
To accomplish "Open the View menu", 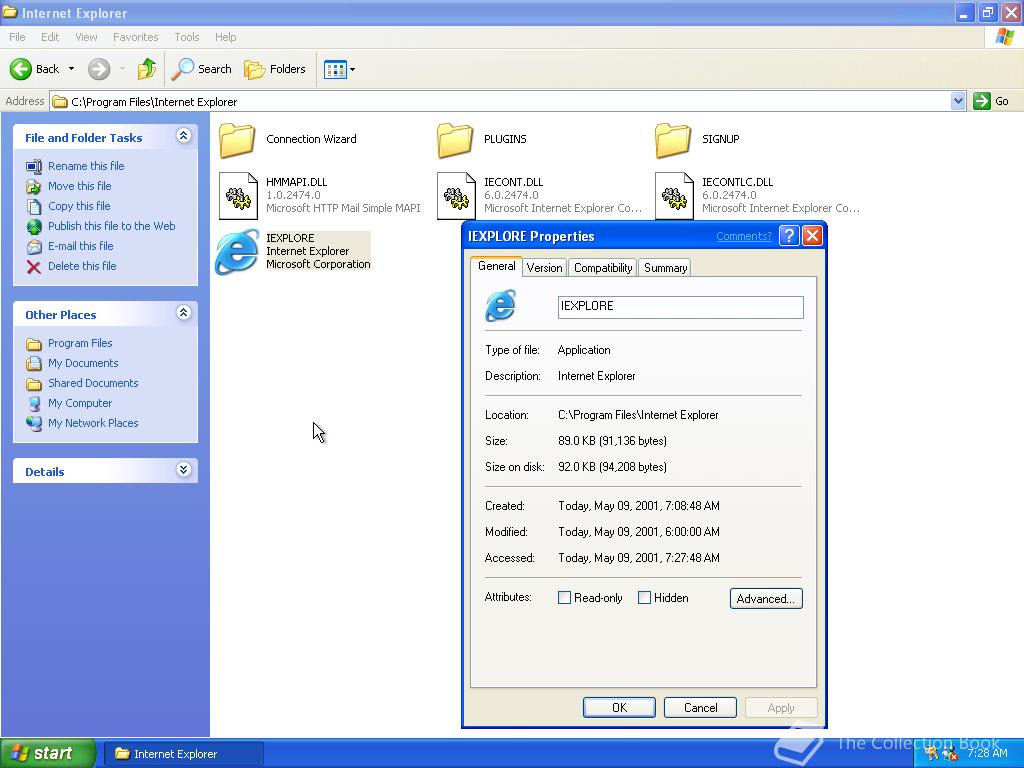I will coord(86,37).
